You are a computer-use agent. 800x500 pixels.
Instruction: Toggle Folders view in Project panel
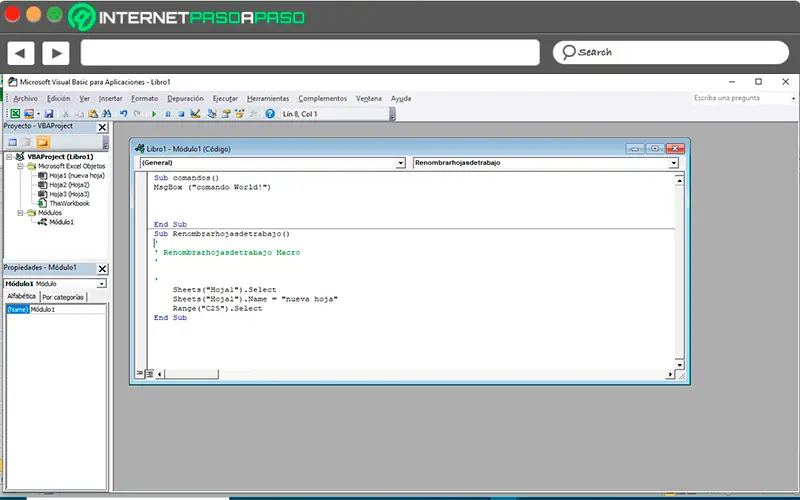pos(43,143)
